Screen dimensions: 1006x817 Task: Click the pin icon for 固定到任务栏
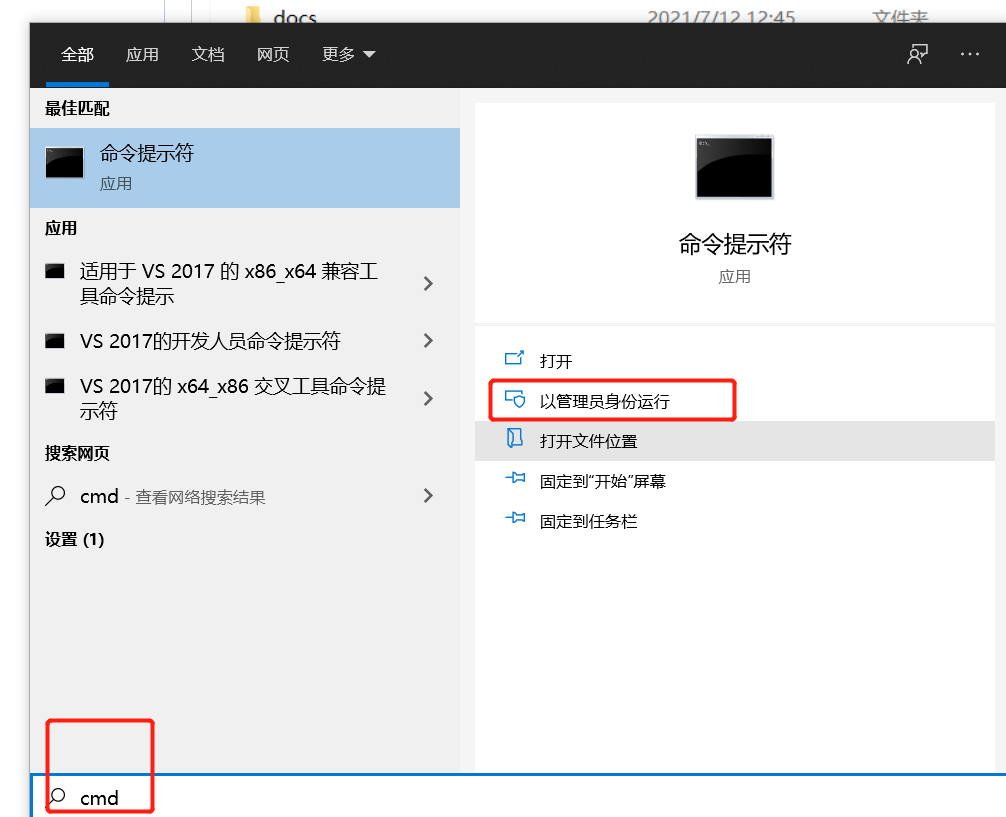click(x=515, y=518)
